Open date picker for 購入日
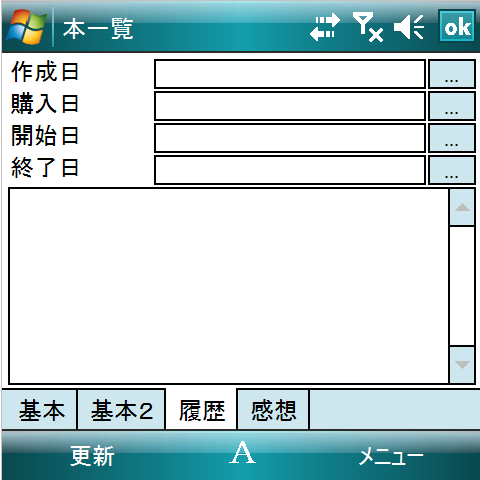The height and width of the screenshot is (480, 480). tap(452, 106)
